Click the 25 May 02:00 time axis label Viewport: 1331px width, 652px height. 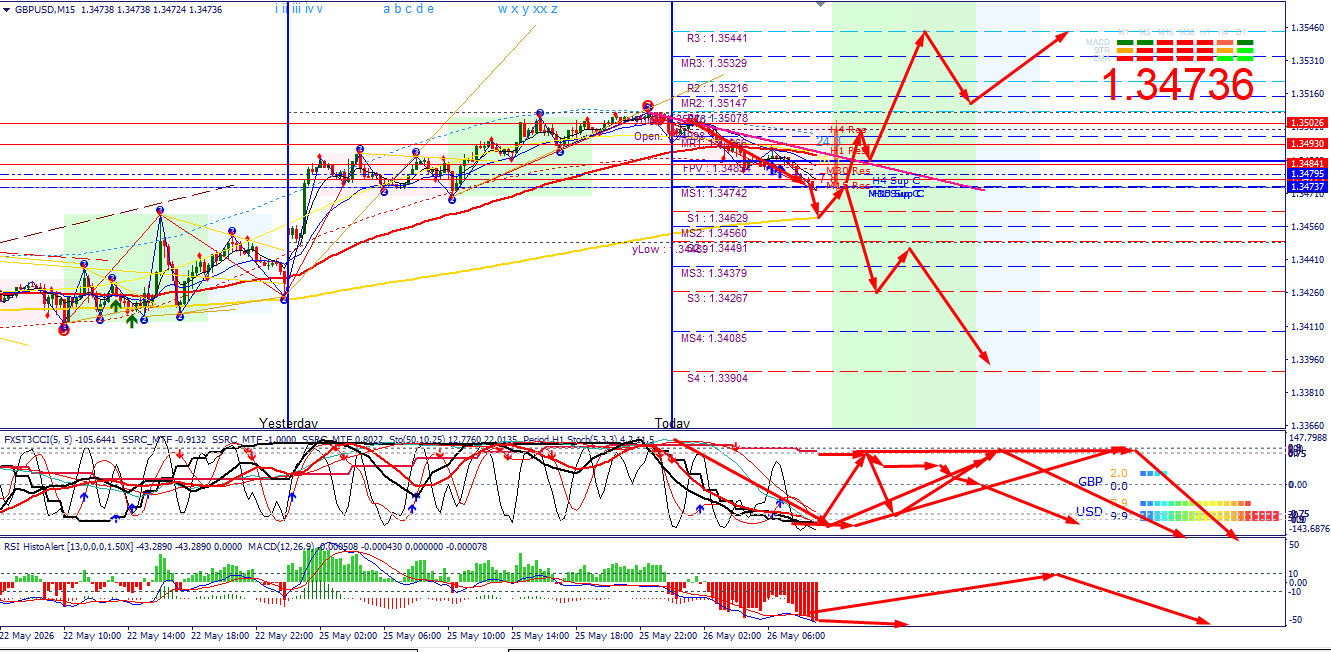point(349,635)
